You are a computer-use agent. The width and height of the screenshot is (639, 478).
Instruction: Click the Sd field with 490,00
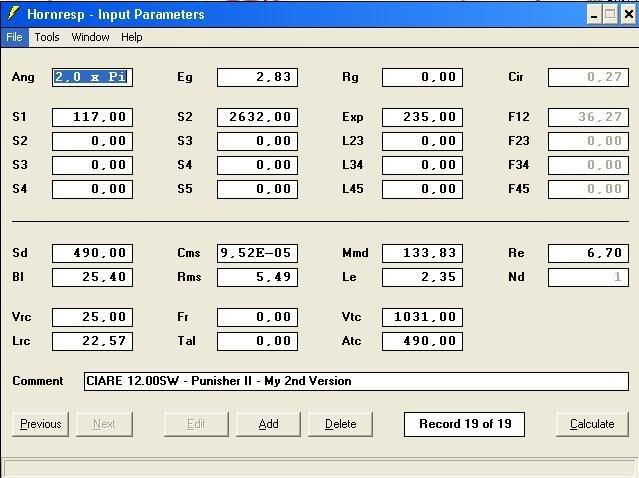92,253
